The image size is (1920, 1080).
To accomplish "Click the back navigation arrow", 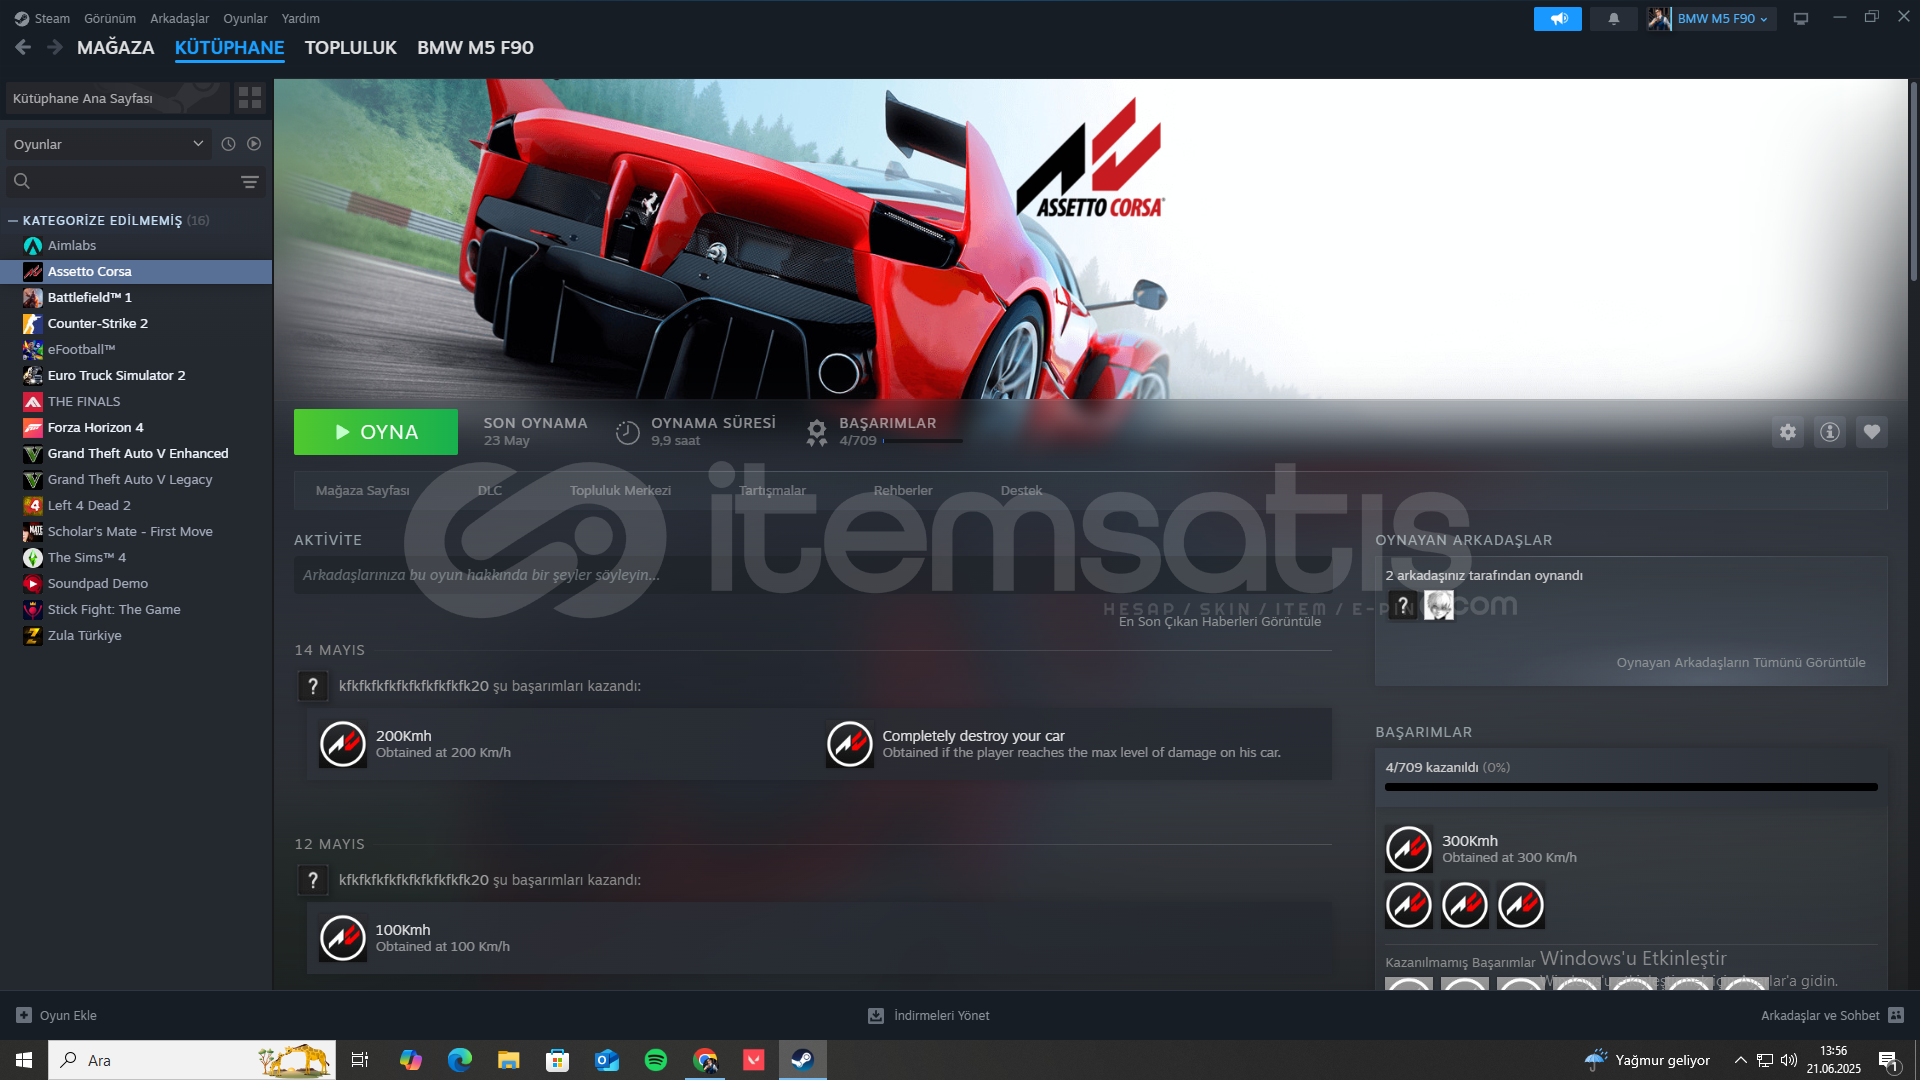I will (x=23, y=47).
